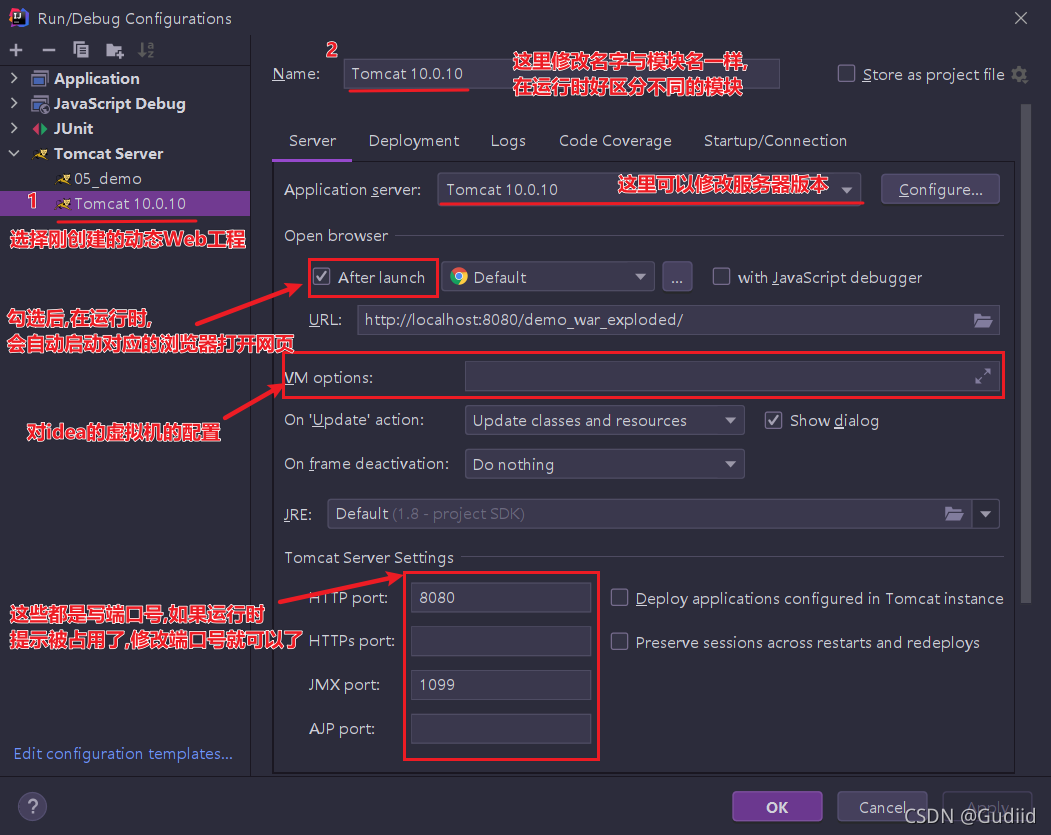Click the gear next to Store as project file

[1019, 74]
